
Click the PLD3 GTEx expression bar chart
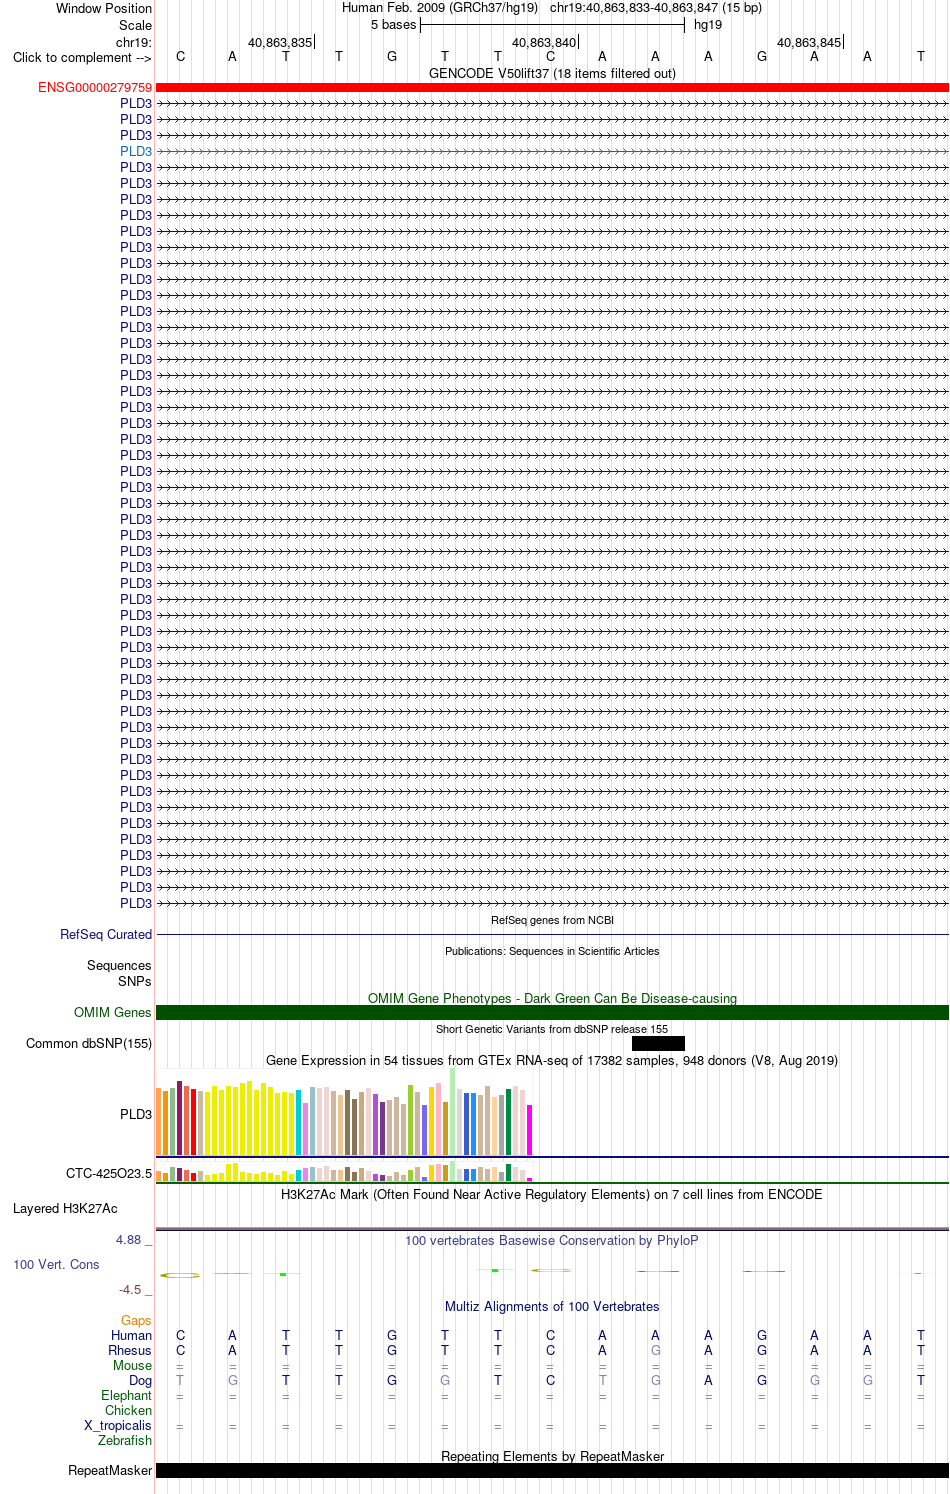point(345,1112)
